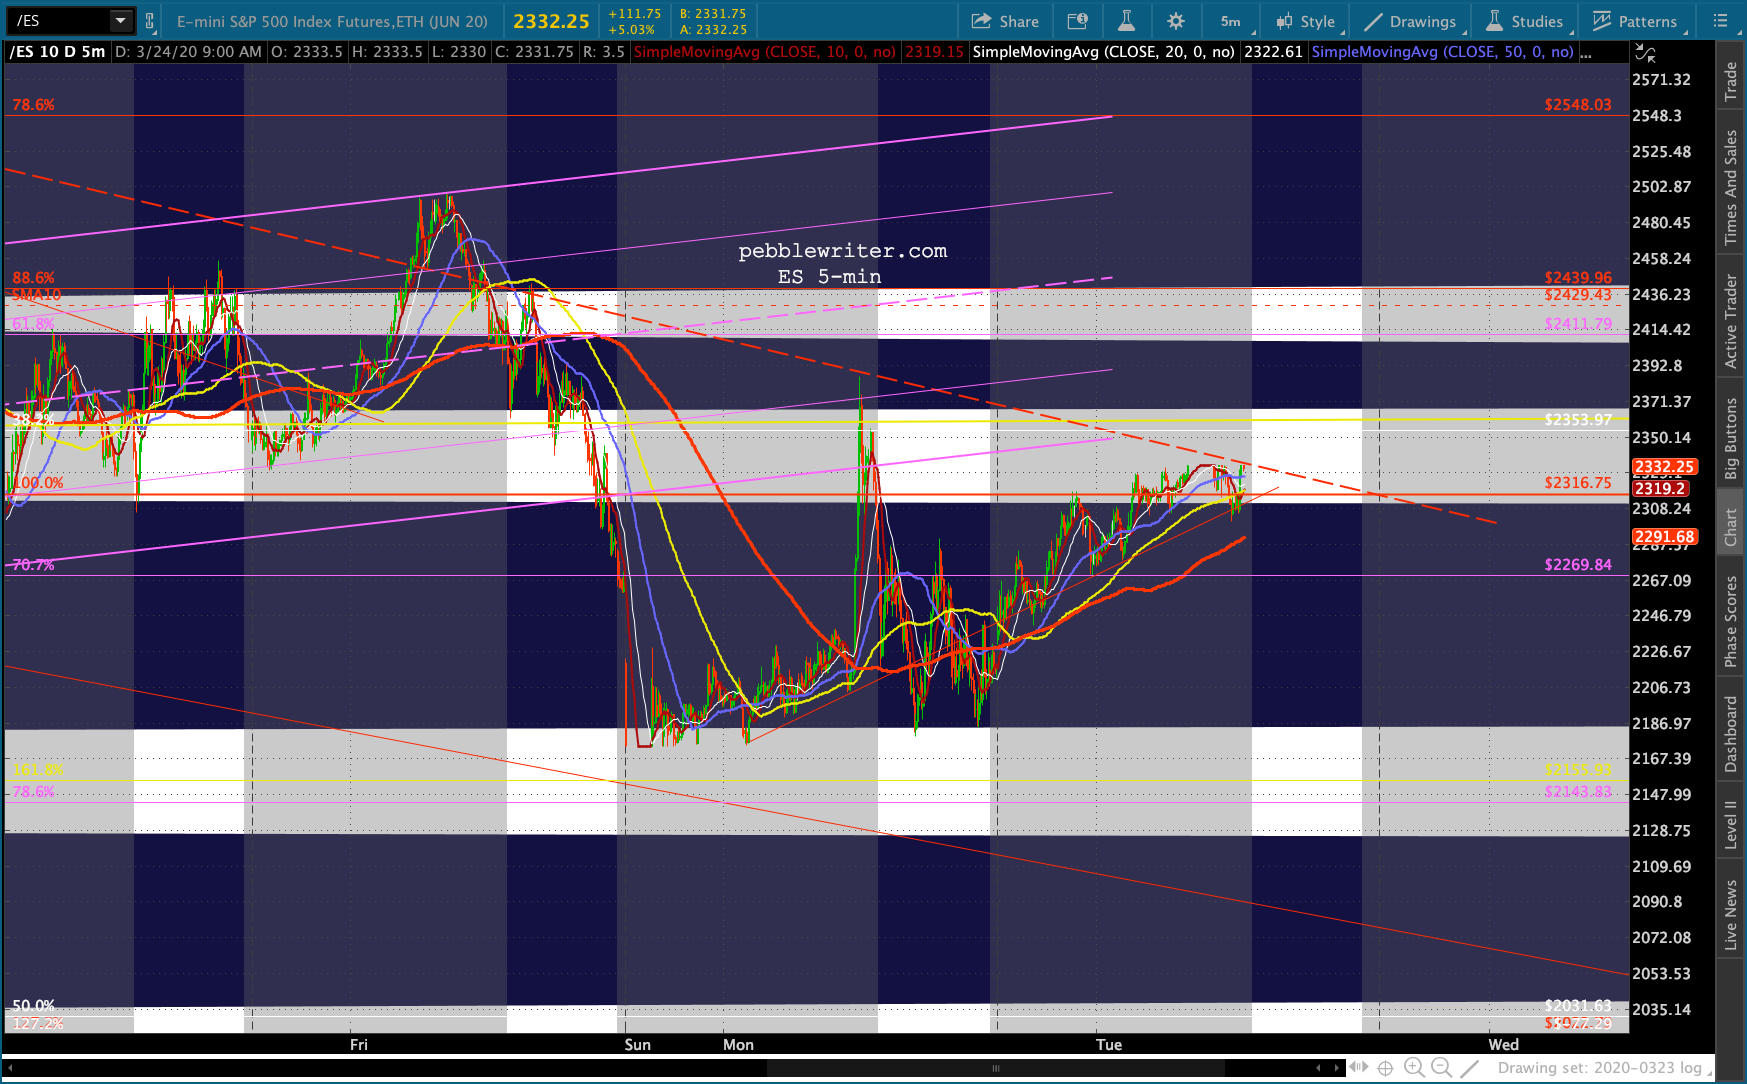Screen dimensions: 1747x1084
Task: Toggle the expand-collapse time axis icon
Action: pyautogui.click(x=1359, y=1068)
